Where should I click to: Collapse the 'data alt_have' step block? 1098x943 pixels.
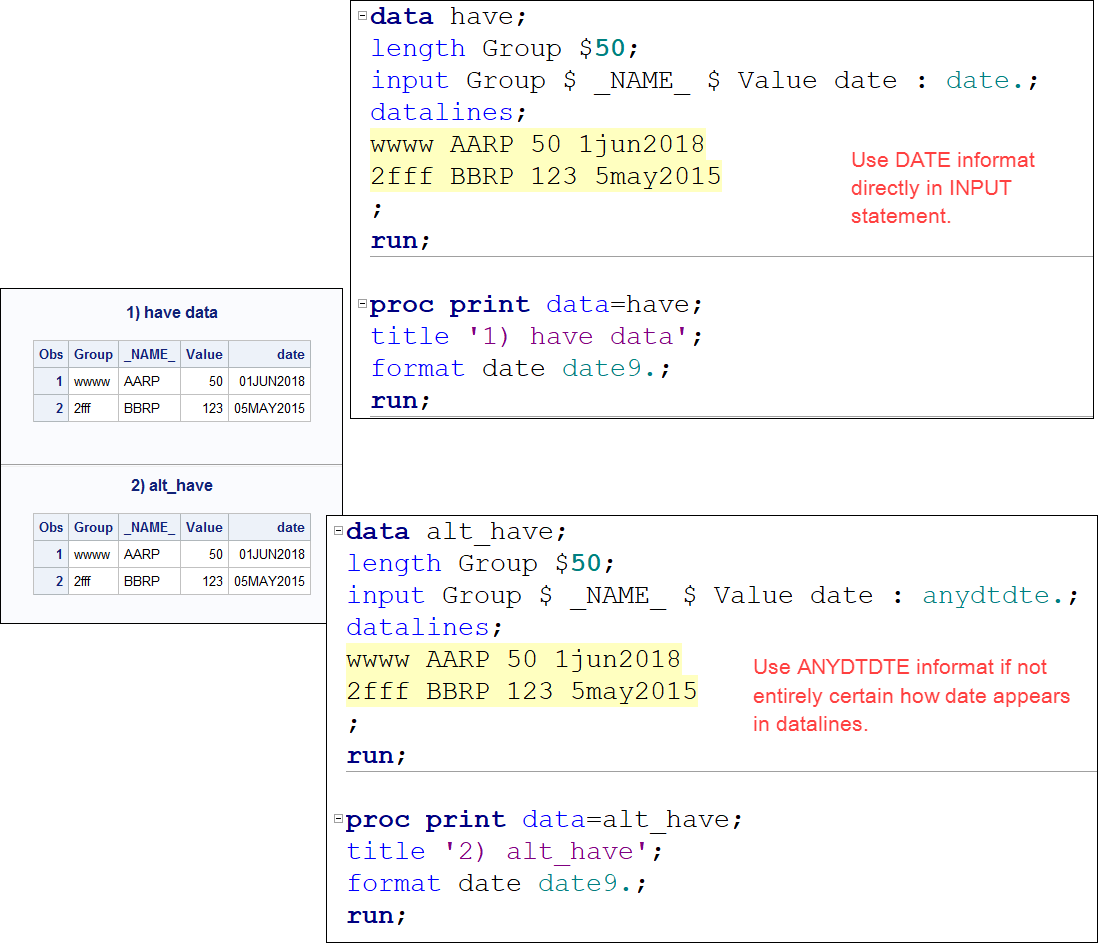(x=338, y=531)
